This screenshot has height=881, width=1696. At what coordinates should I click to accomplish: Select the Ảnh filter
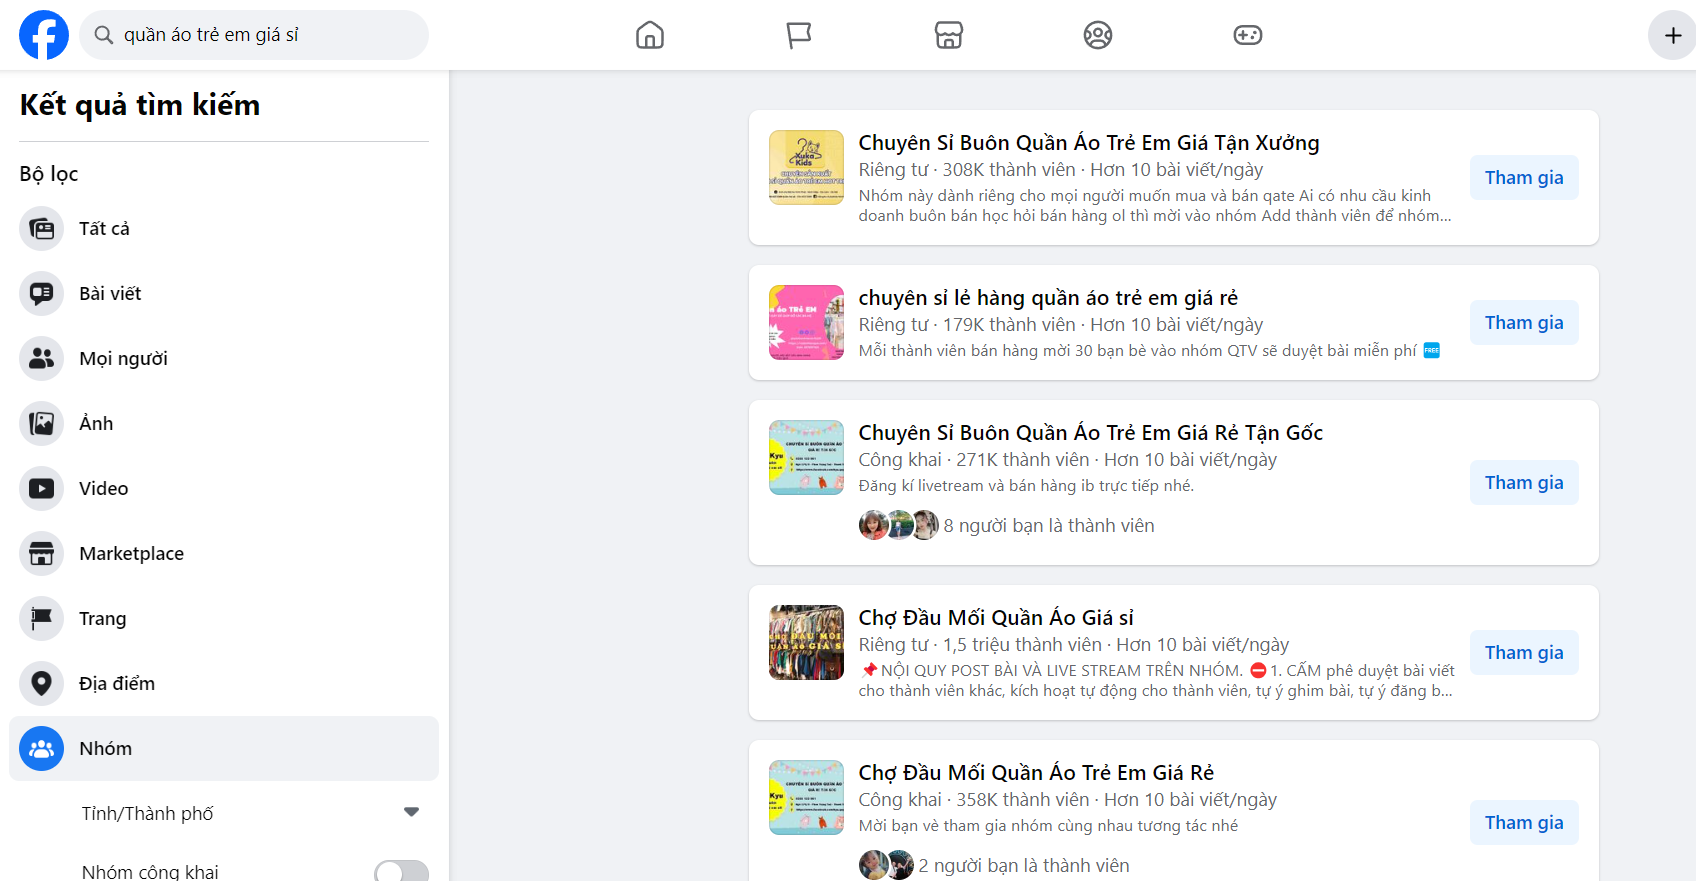[x=96, y=423]
